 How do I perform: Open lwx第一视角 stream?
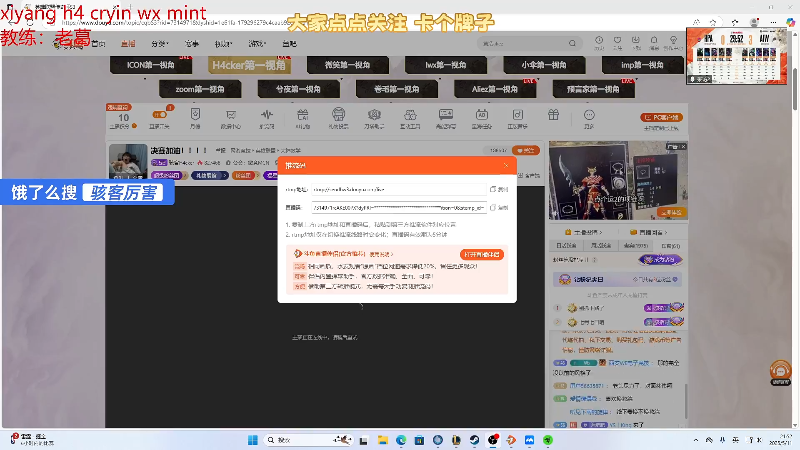click(446, 65)
